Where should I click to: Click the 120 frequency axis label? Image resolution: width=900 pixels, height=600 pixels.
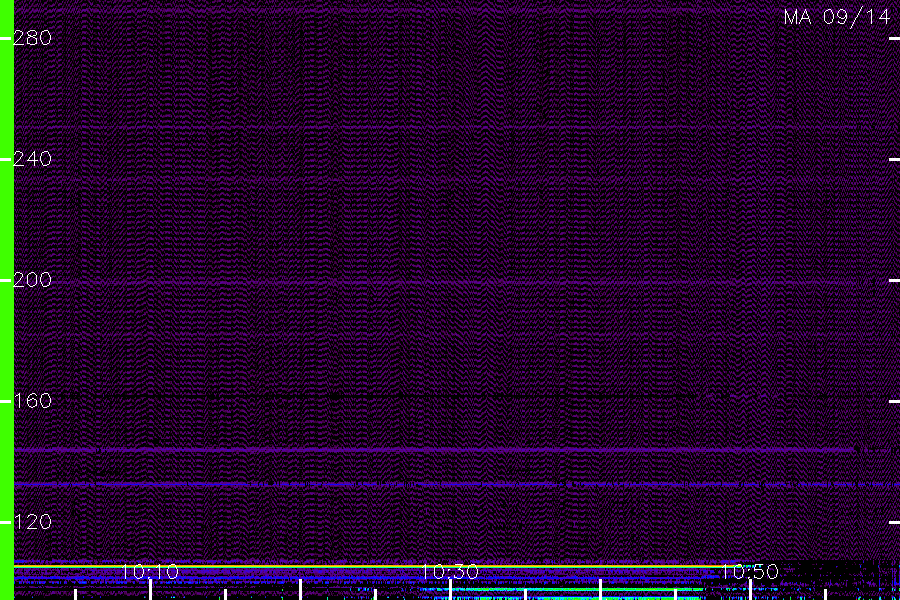[x=32, y=522]
